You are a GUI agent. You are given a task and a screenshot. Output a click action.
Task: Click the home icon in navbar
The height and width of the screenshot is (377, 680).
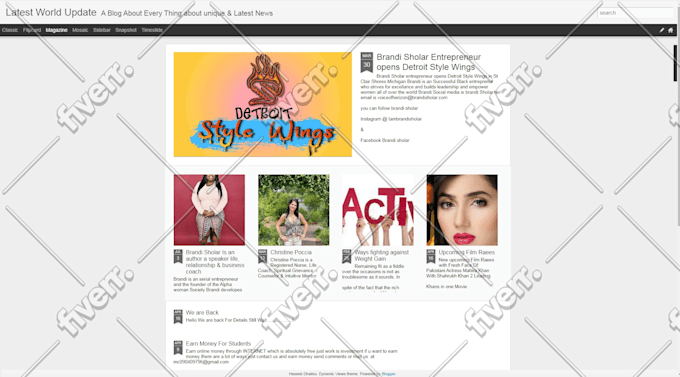coord(670,30)
